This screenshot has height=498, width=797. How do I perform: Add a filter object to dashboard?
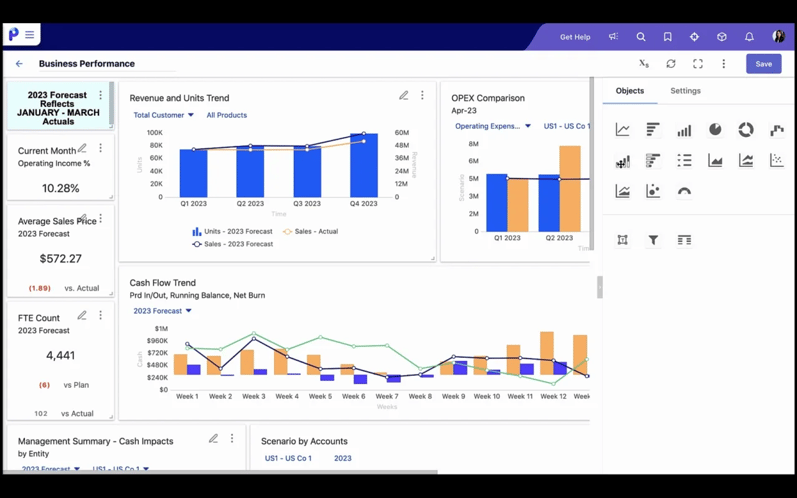pos(653,240)
